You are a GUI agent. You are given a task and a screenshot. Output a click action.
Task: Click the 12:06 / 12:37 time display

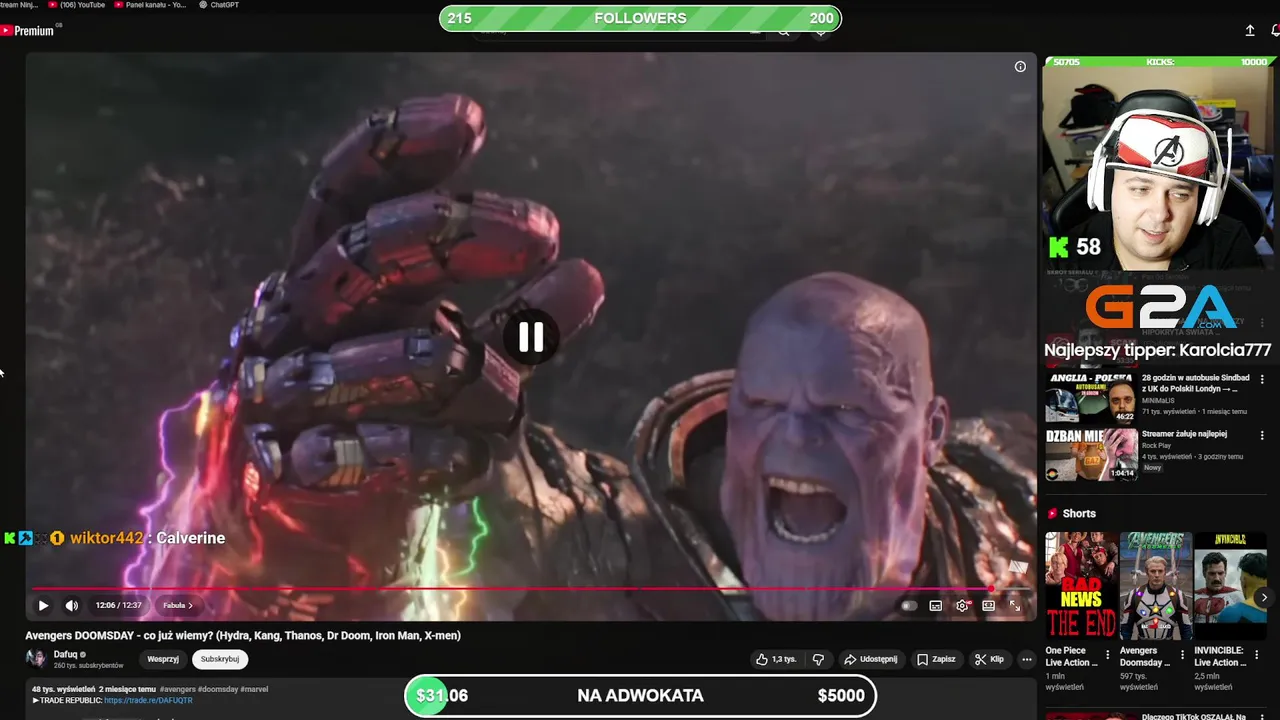coord(118,605)
